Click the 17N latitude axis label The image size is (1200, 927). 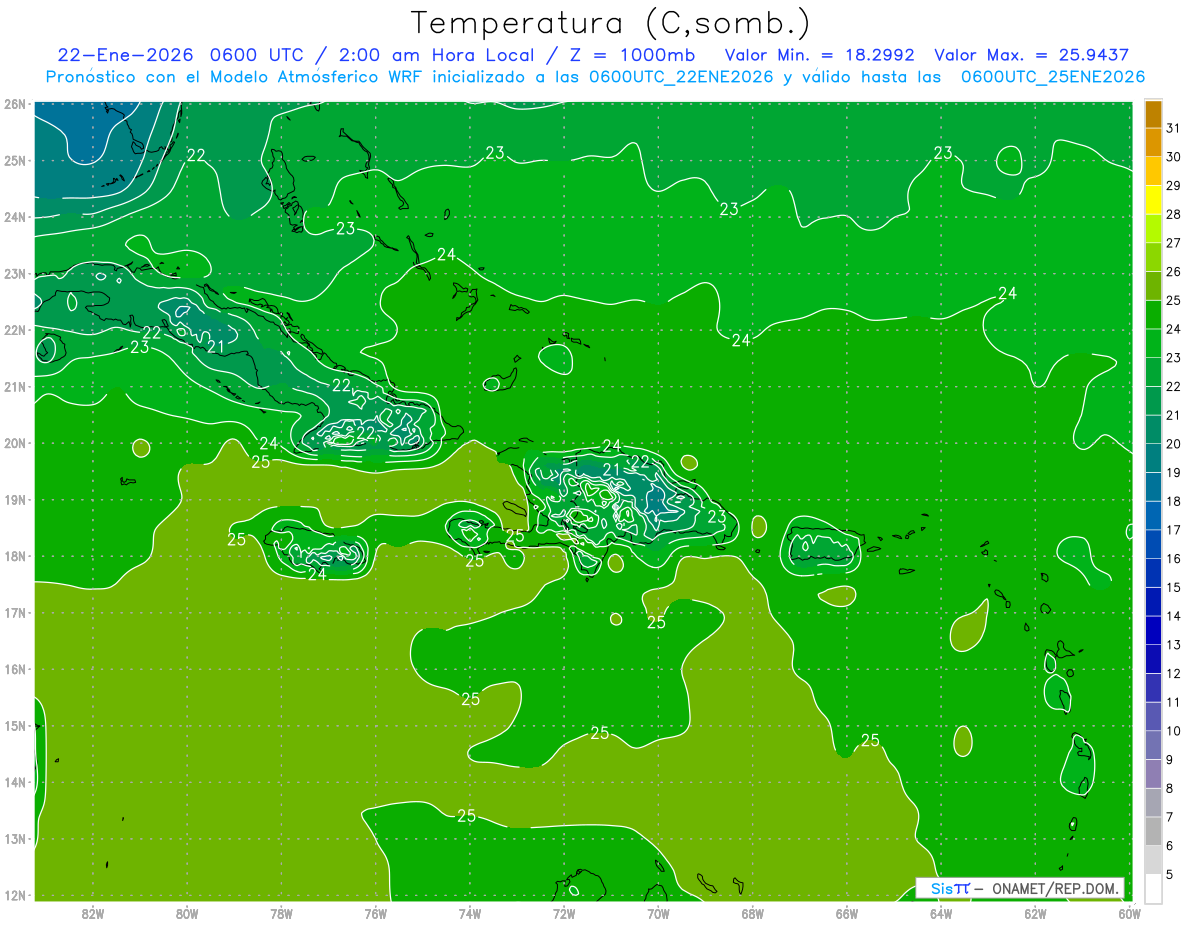pos(15,612)
